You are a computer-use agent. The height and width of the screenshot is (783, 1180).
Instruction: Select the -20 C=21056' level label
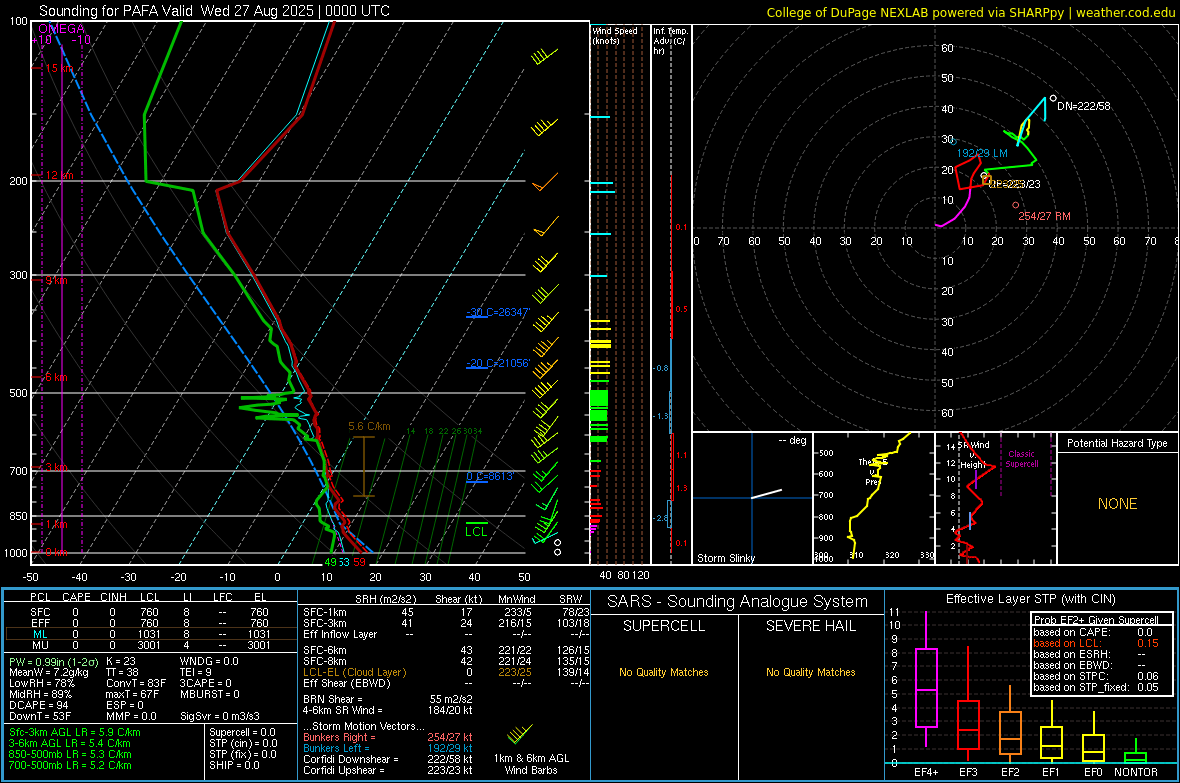(x=498, y=363)
